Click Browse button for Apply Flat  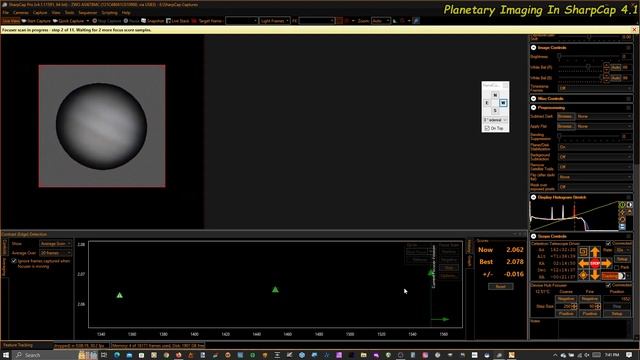click(x=565, y=127)
